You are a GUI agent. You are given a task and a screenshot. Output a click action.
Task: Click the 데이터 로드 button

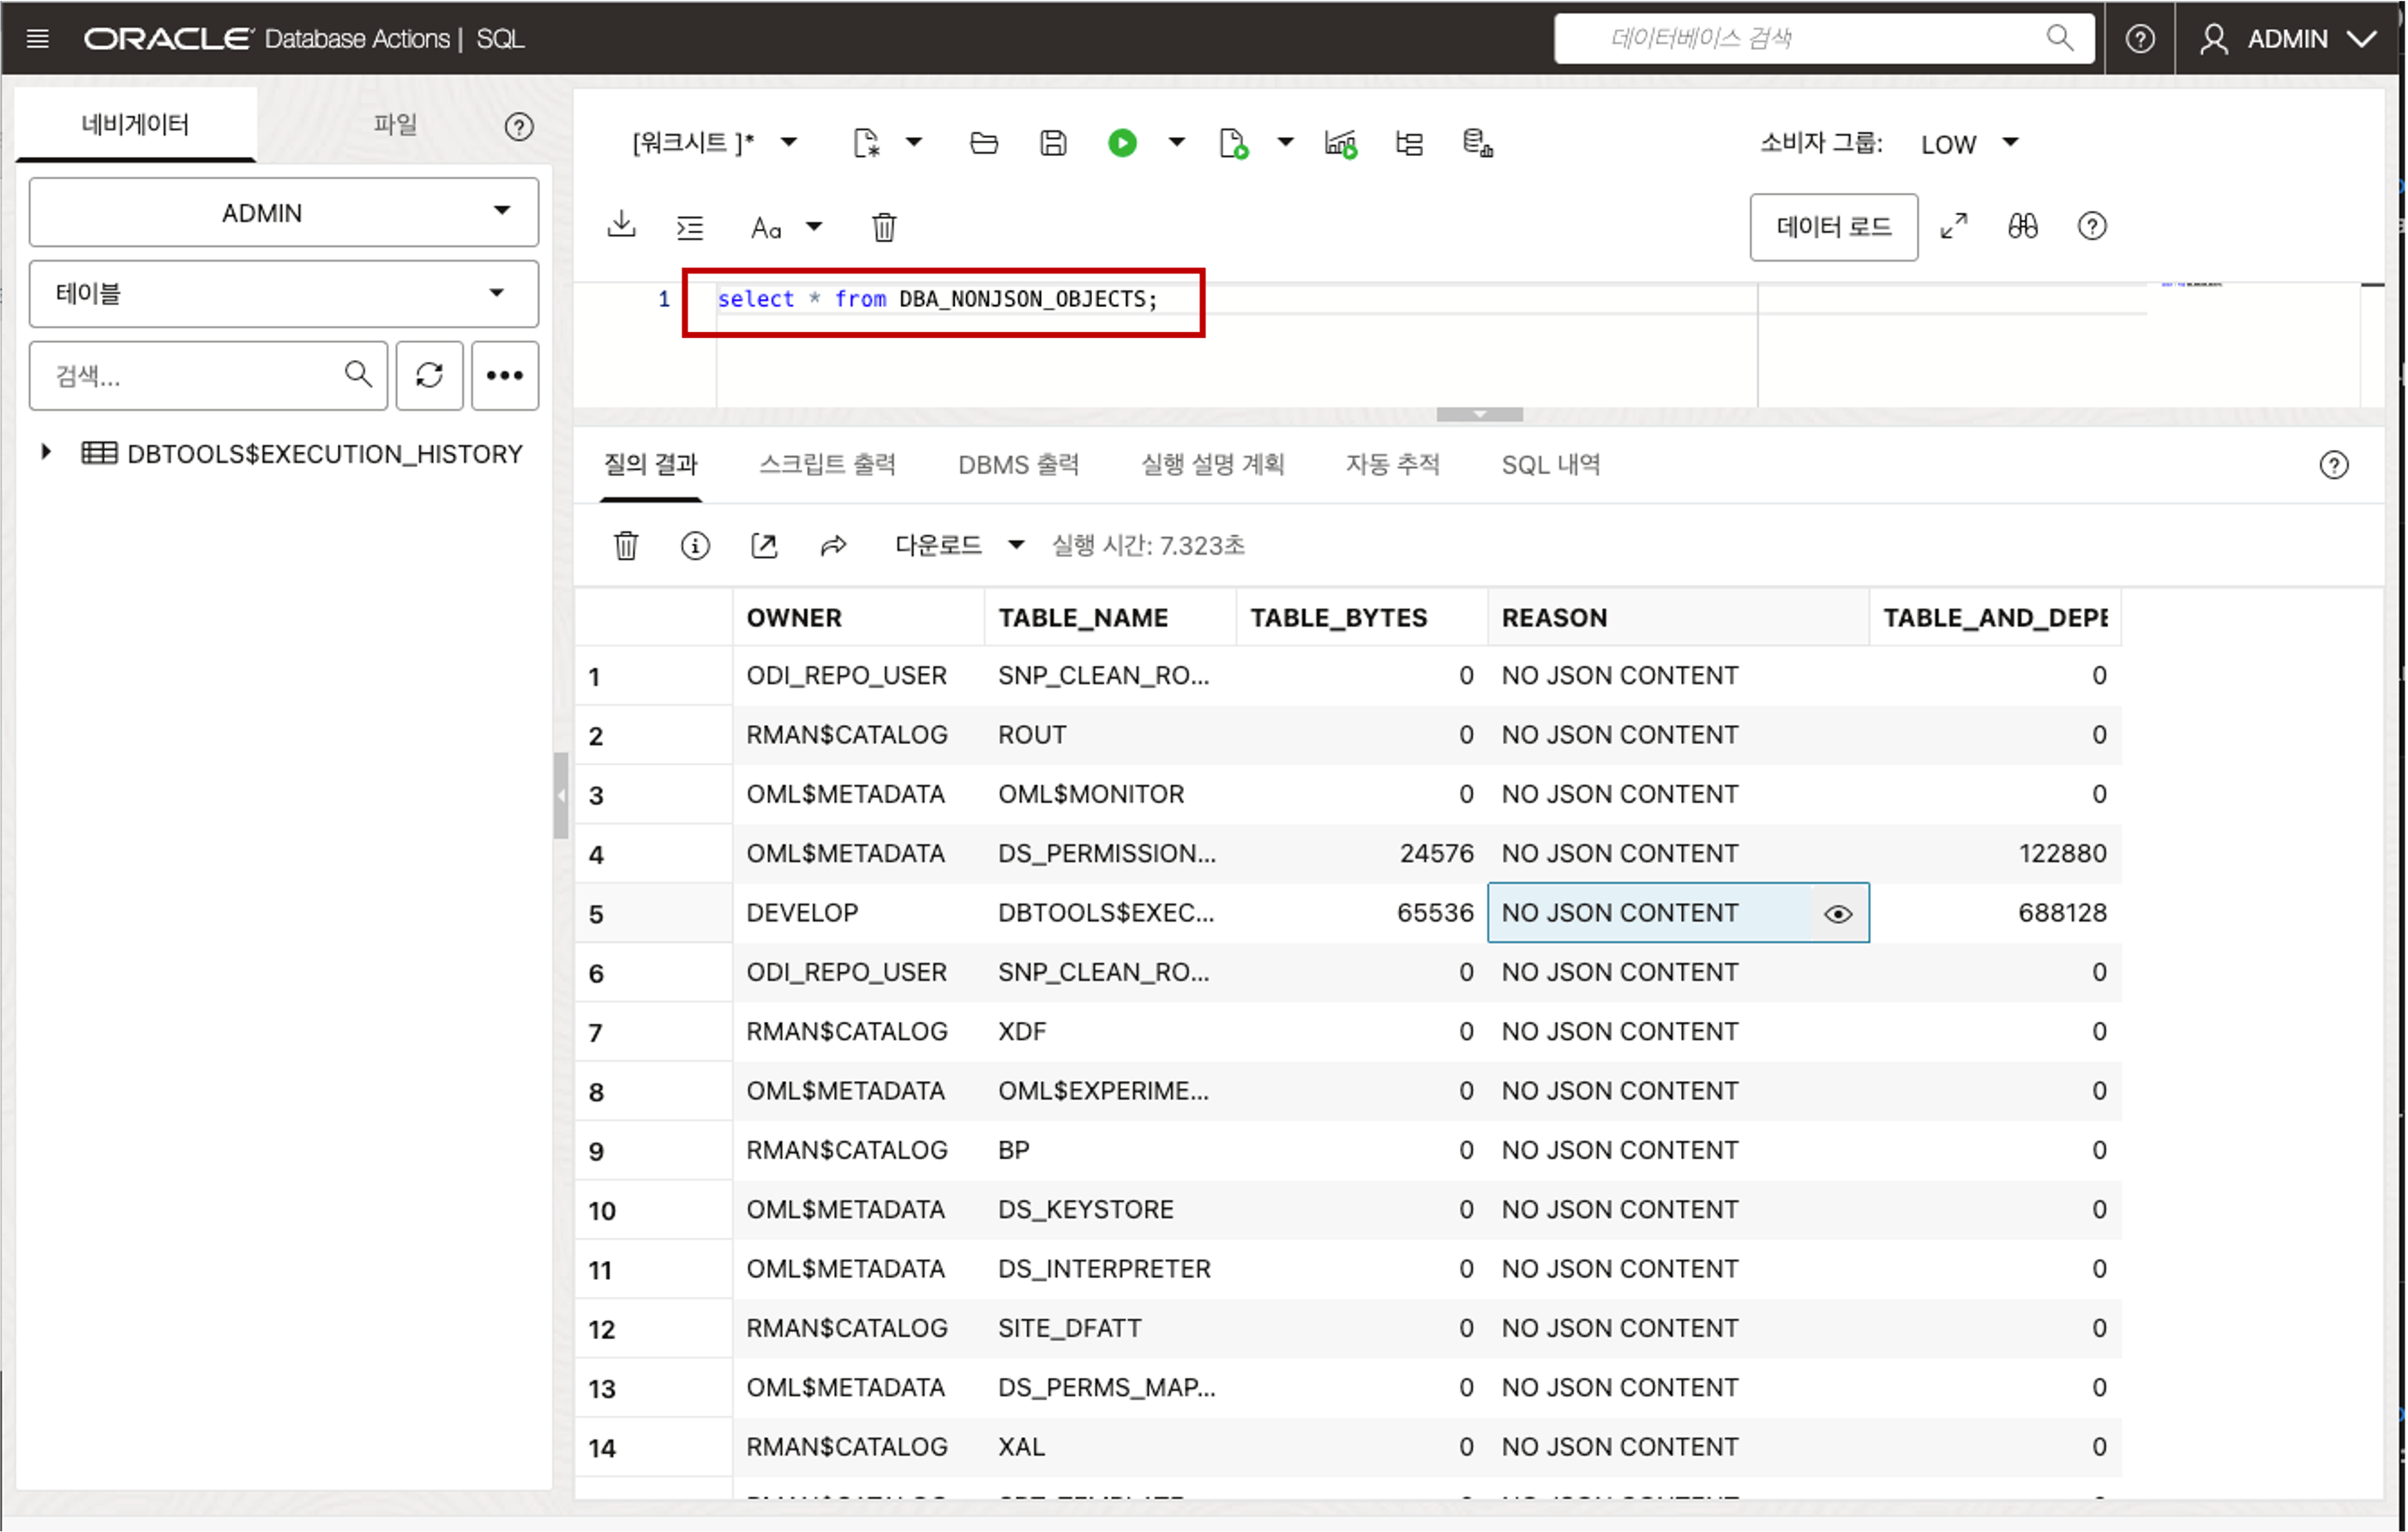tap(1833, 227)
